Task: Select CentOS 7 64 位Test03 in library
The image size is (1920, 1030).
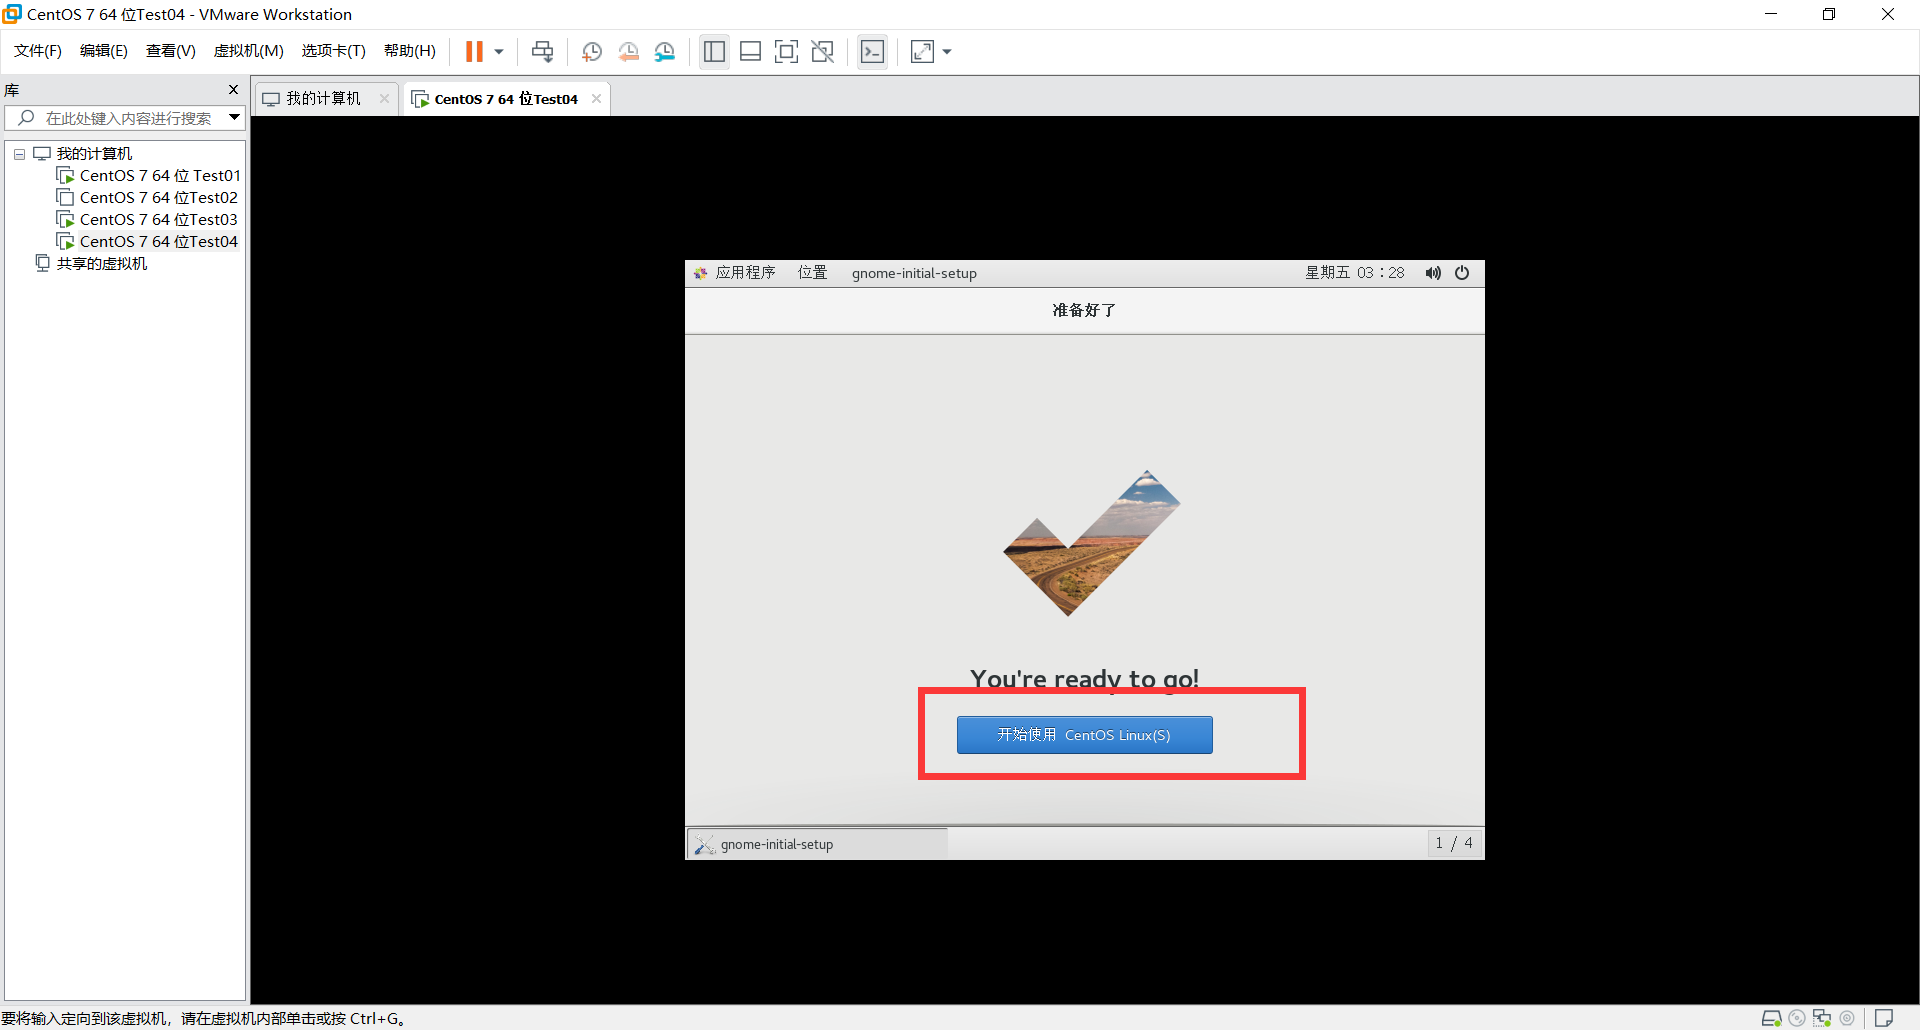Action: (x=159, y=220)
